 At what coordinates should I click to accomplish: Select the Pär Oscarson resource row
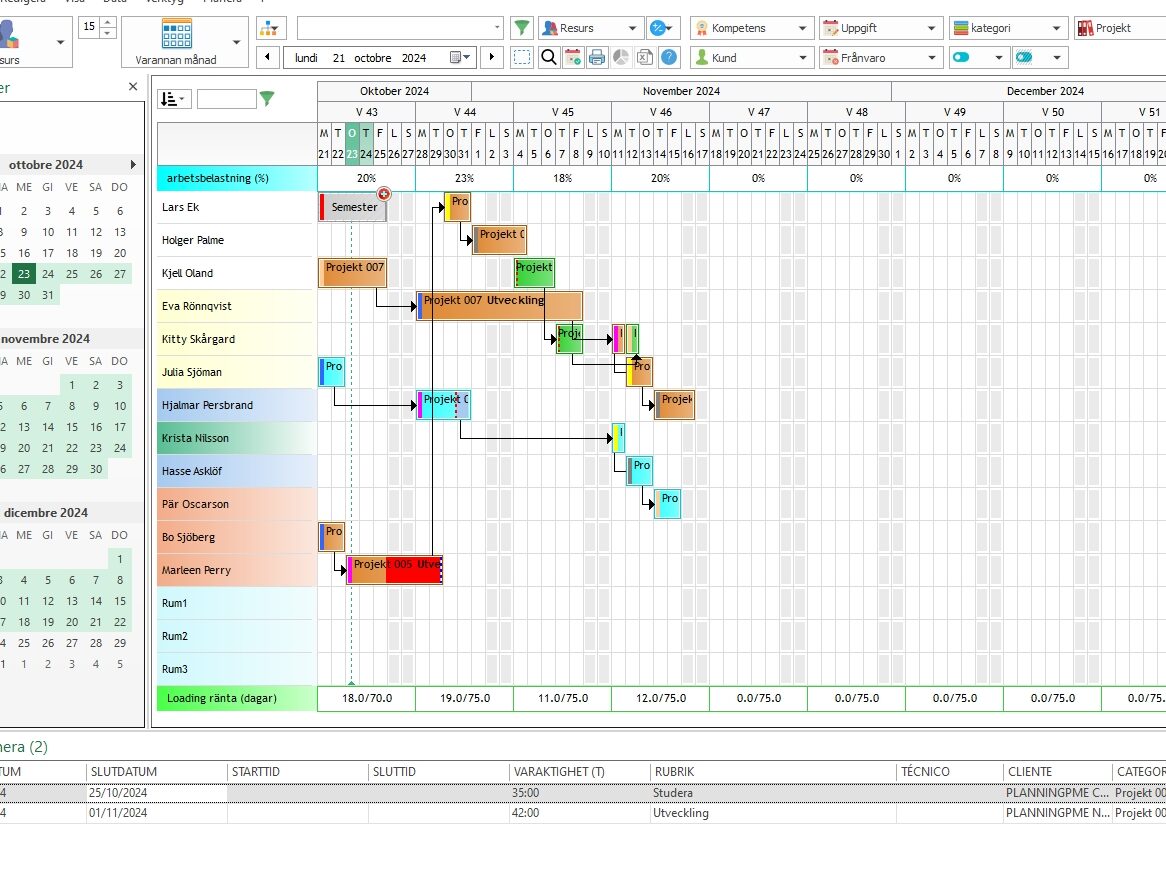click(235, 504)
